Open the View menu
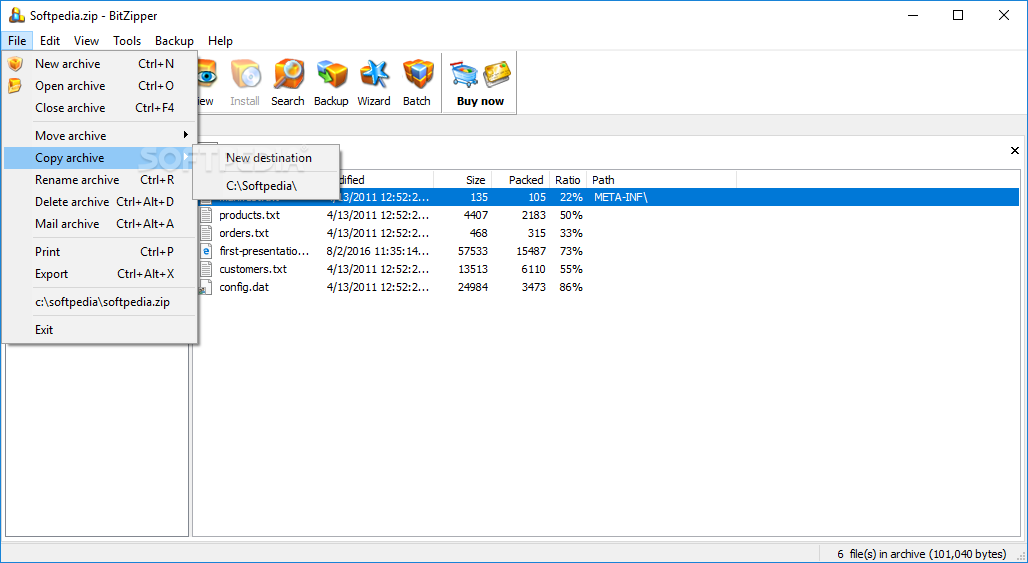This screenshot has width=1028, height=563. 87,41
